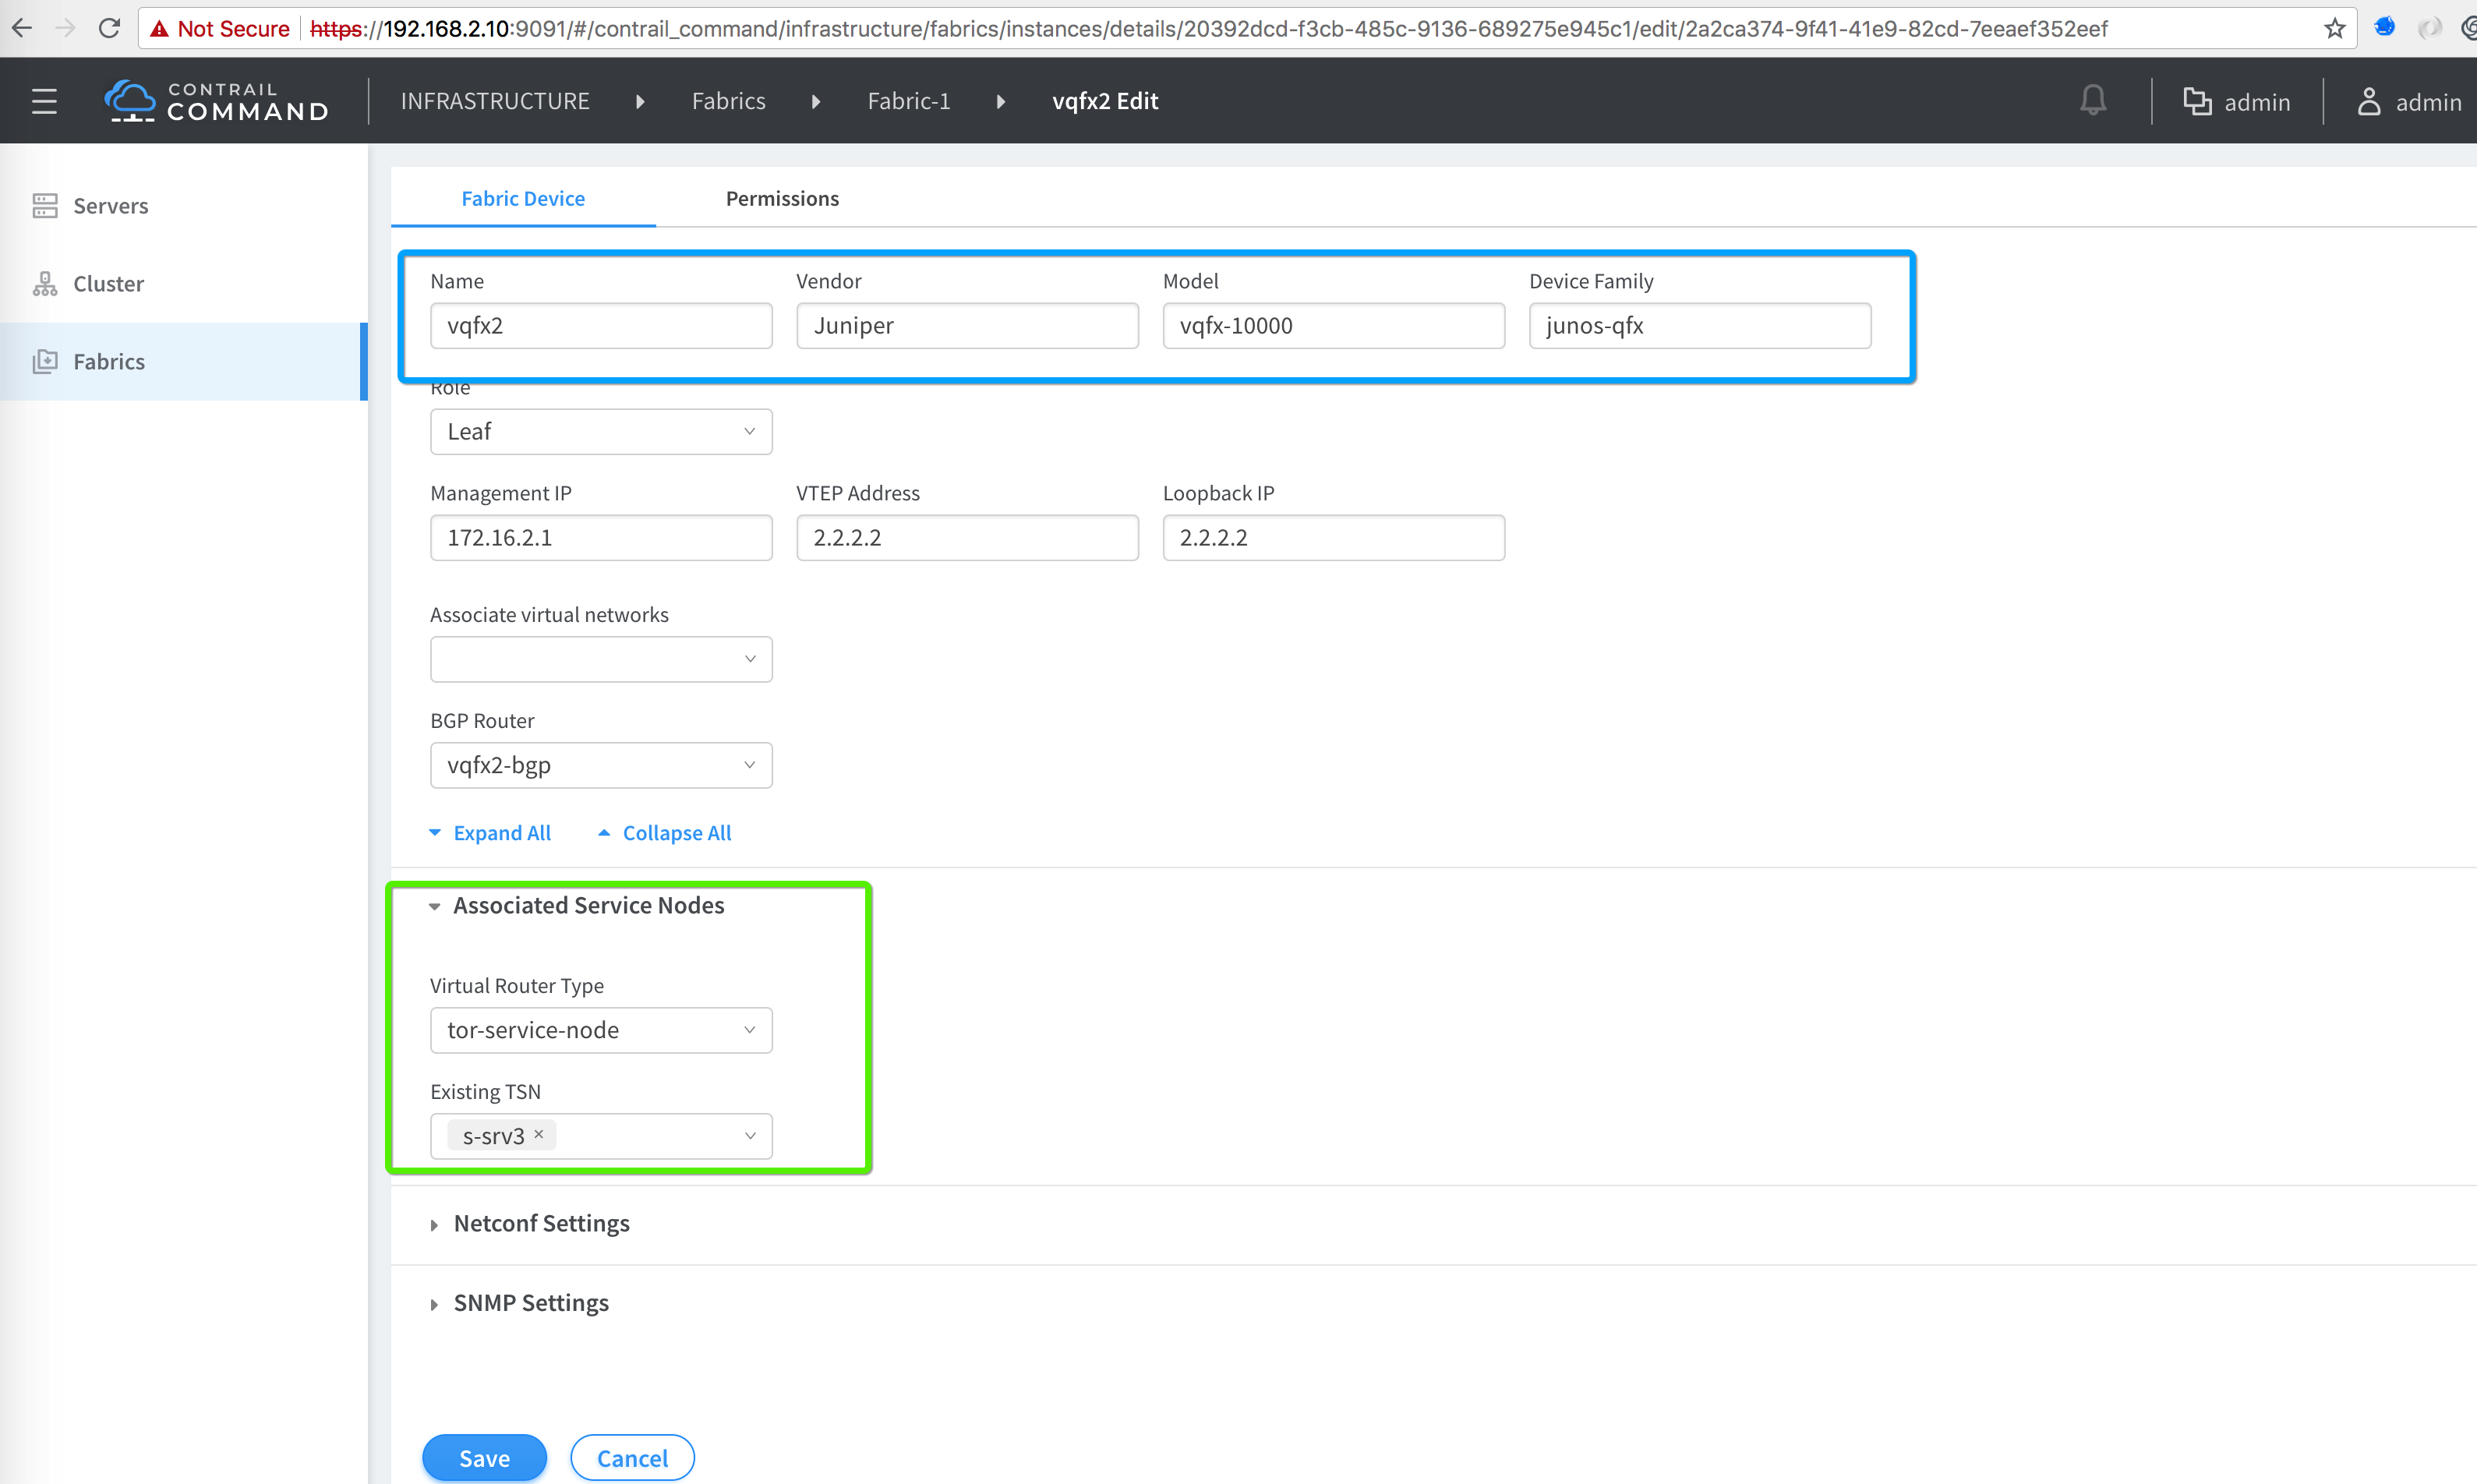Click the Expand All triangle icon
2477x1484 pixels.
[x=435, y=833]
